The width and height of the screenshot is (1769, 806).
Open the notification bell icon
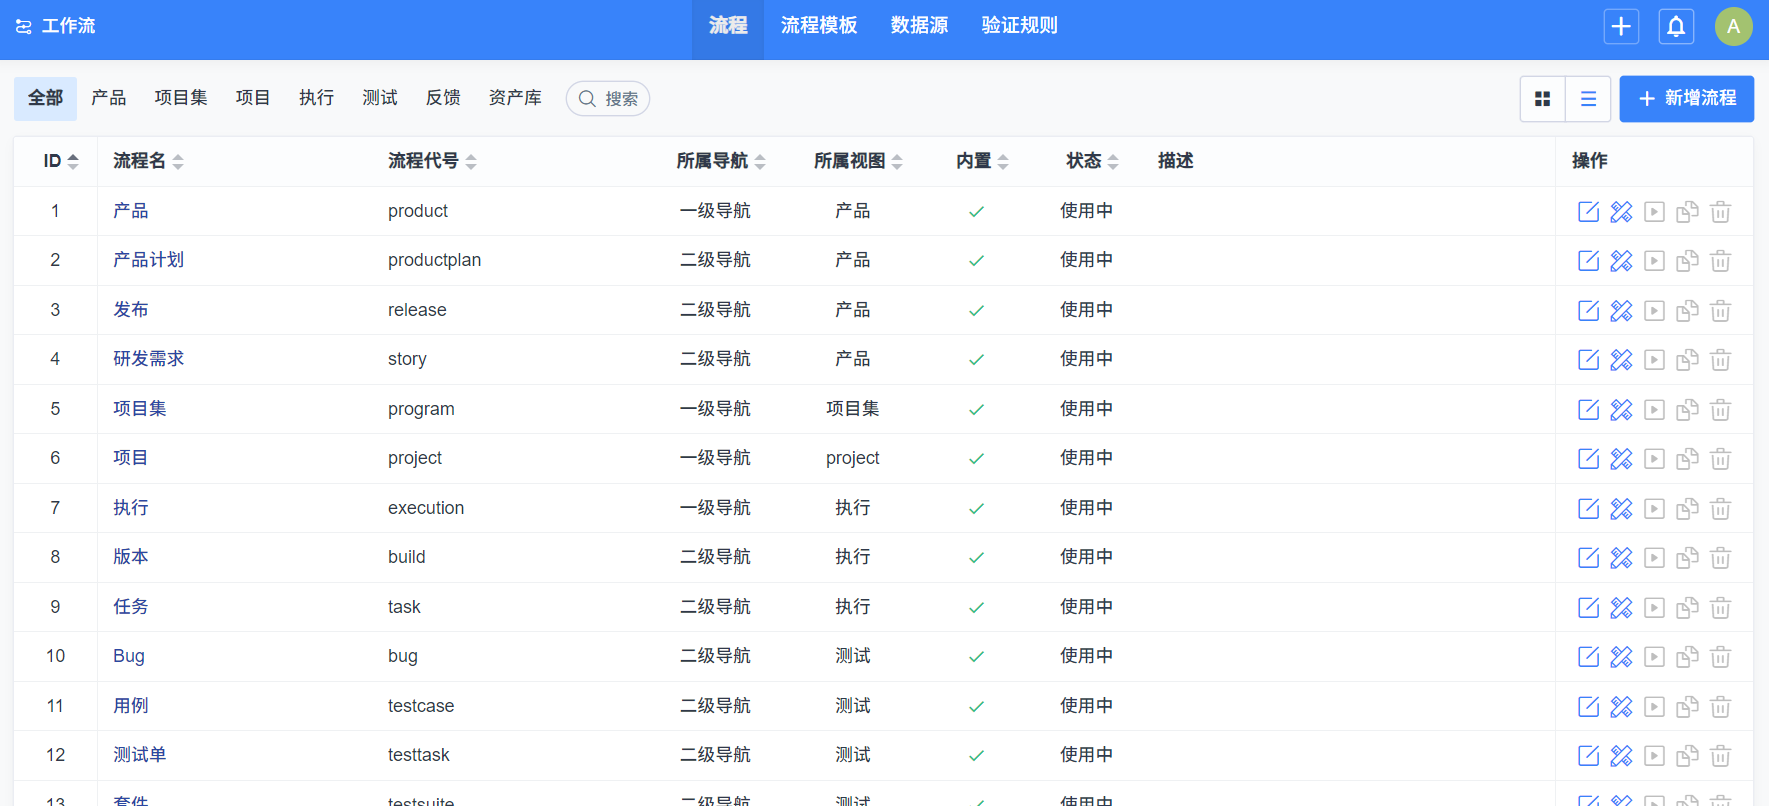point(1676,26)
